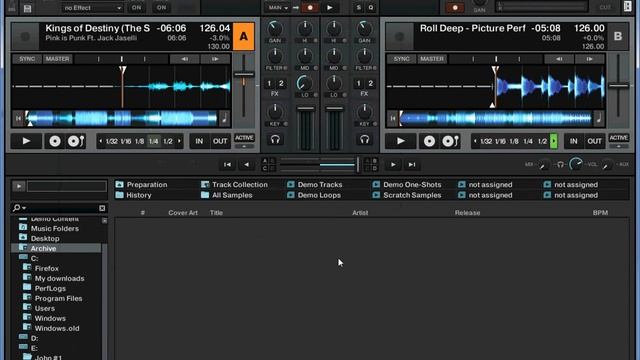Toggle Deck B headphone cue
This screenshot has width=640, height=360.
(364, 140)
